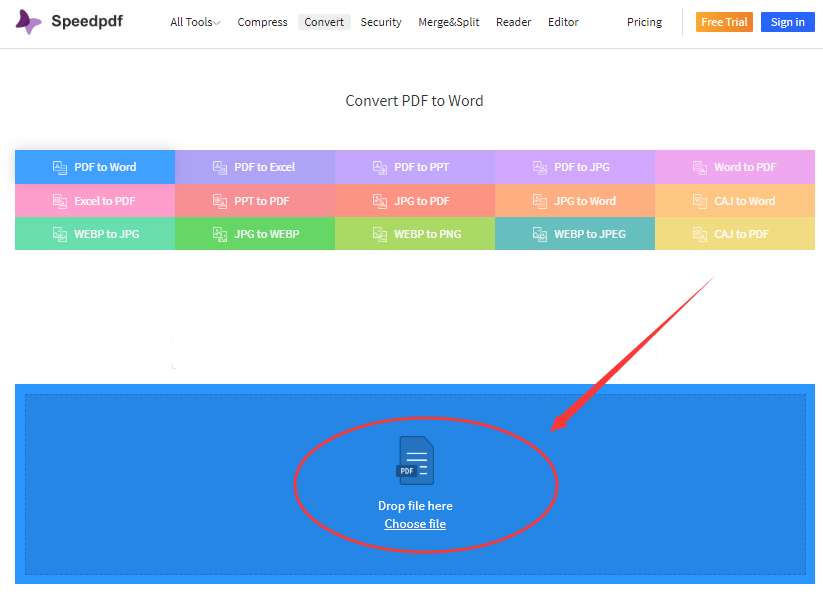Click the WEBP to PNG tile icon
823x594 pixels.
[x=380, y=234]
